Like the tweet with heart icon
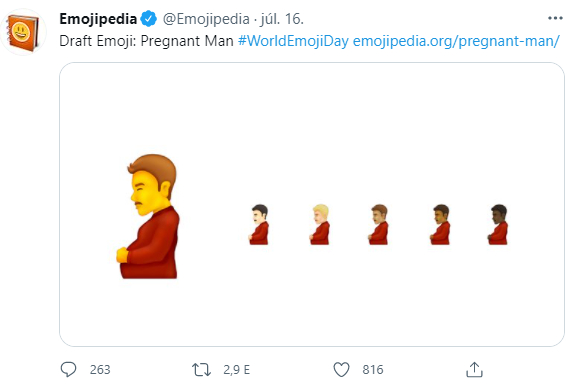Image resolution: width=568 pixels, height=388 pixels. click(x=341, y=370)
